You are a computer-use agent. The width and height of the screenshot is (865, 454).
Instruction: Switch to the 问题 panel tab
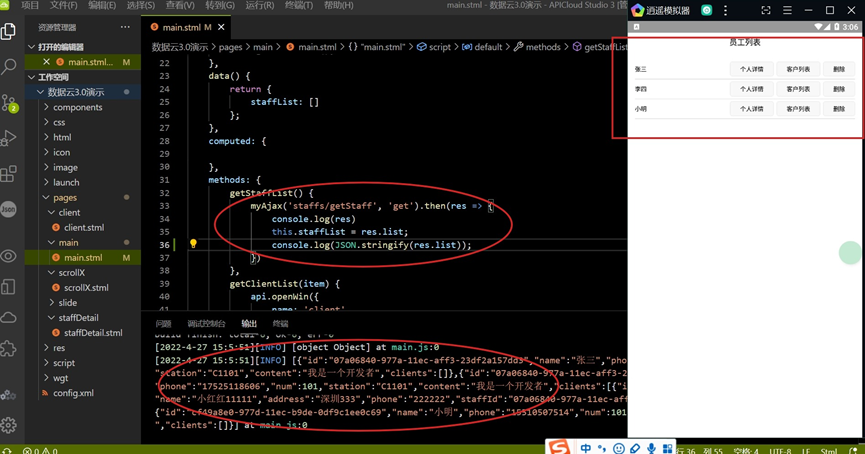click(163, 324)
